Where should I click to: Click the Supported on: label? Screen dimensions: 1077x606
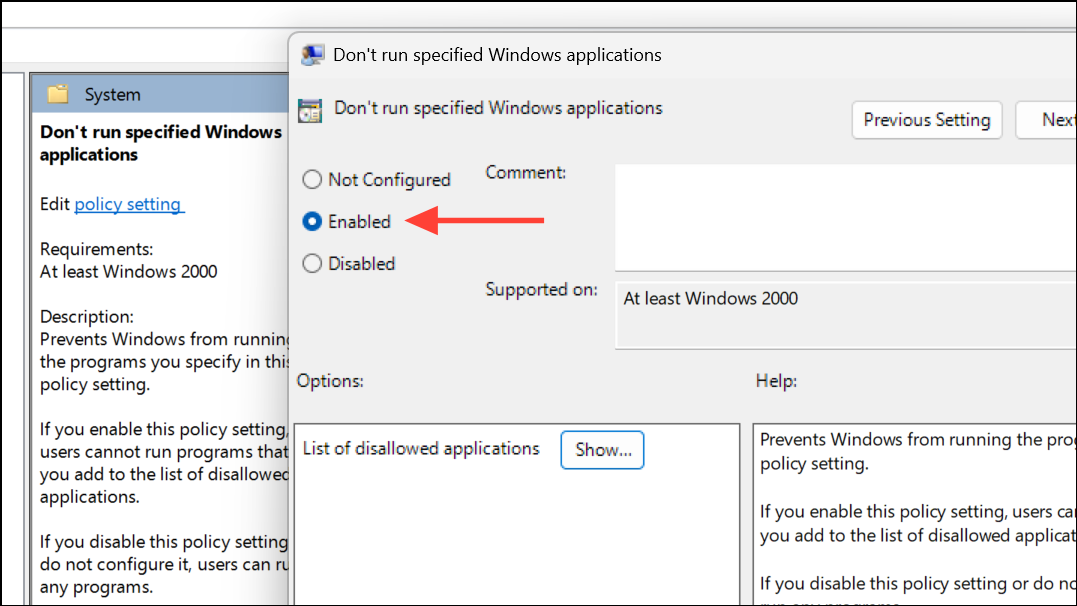tap(541, 290)
